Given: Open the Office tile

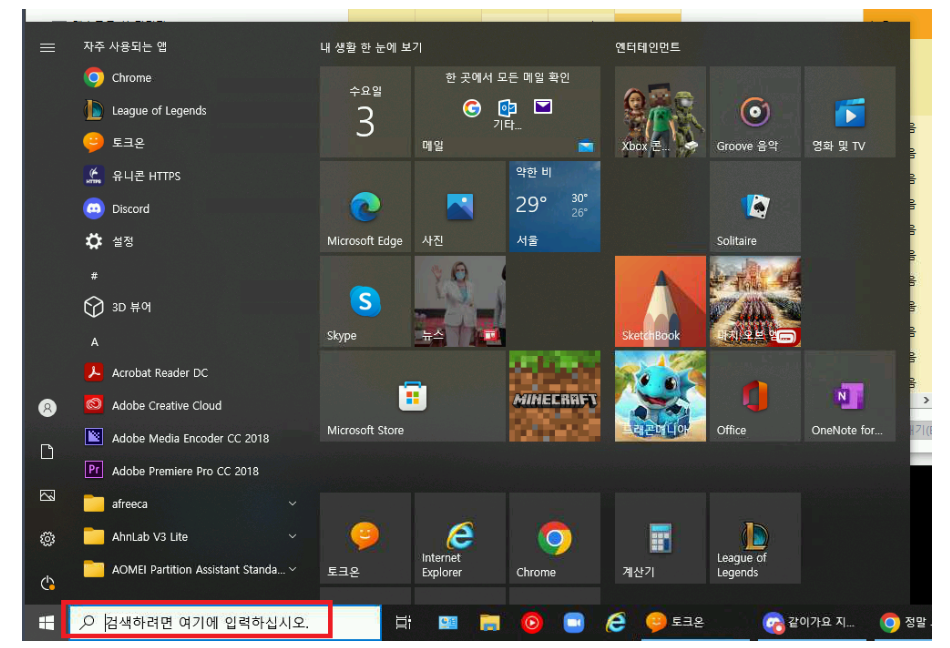Looking at the screenshot, I should click(x=755, y=396).
